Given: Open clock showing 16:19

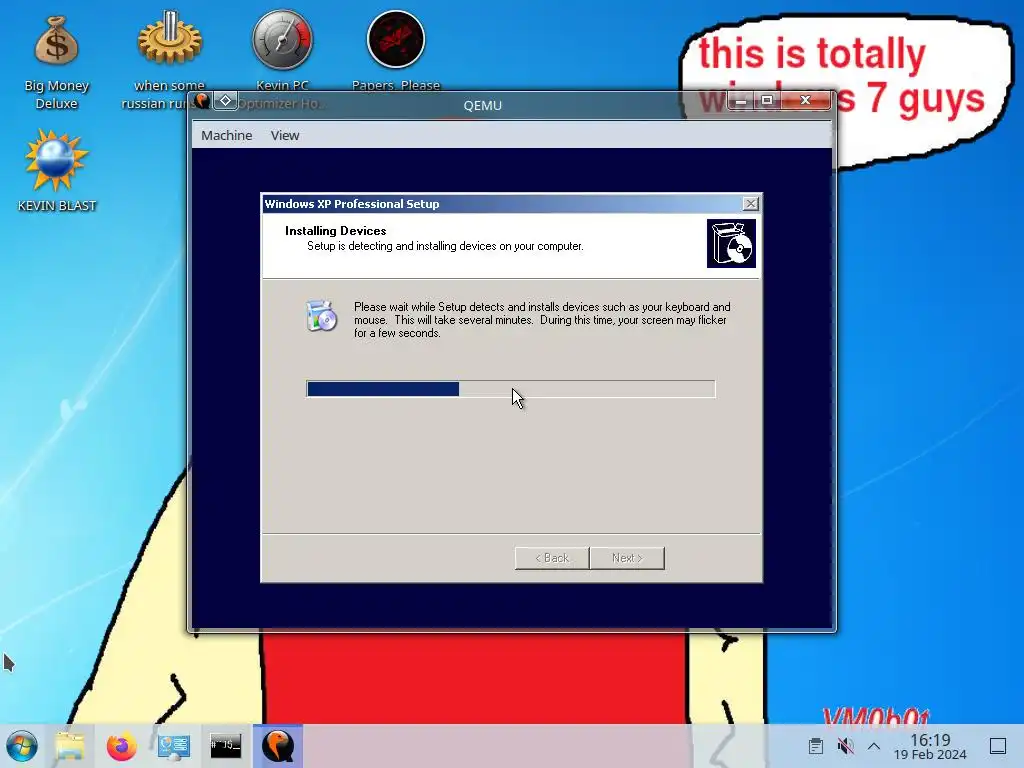Looking at the screenshot, I should click(930, 746).
